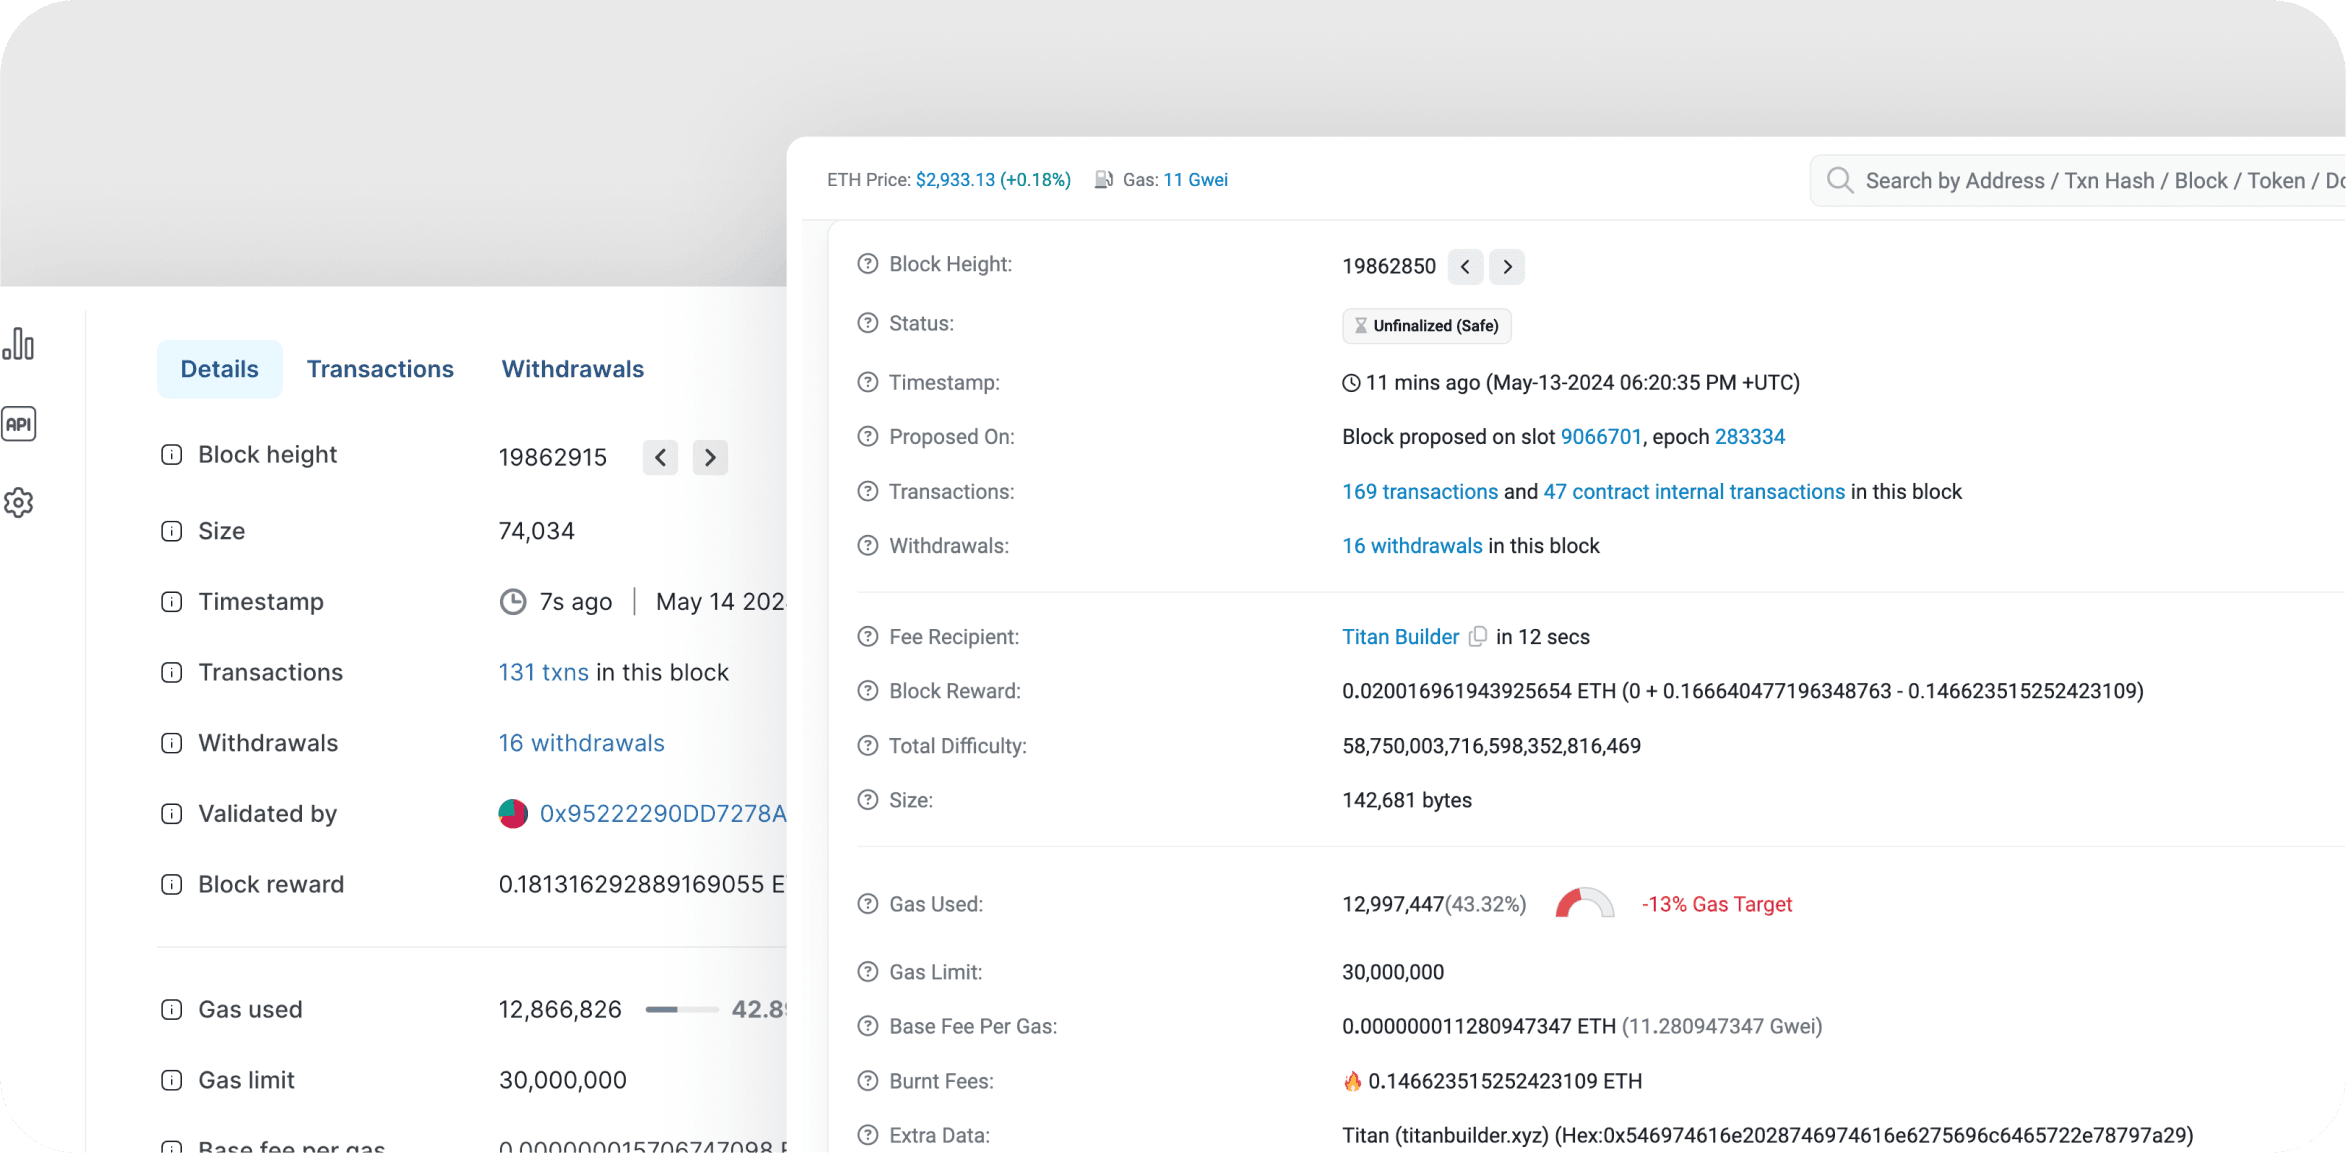Go to previous block from 19862915
Viewport: 2346px width, 1153px height.
pos(660,458)
